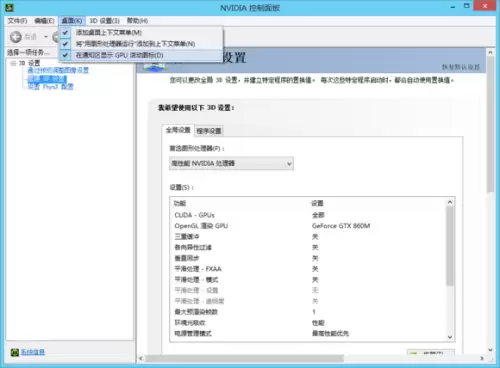500x368 pixels.
Task: Switch to the Program Settings tab
Action: pyautogui.click(x=209, y=131)
